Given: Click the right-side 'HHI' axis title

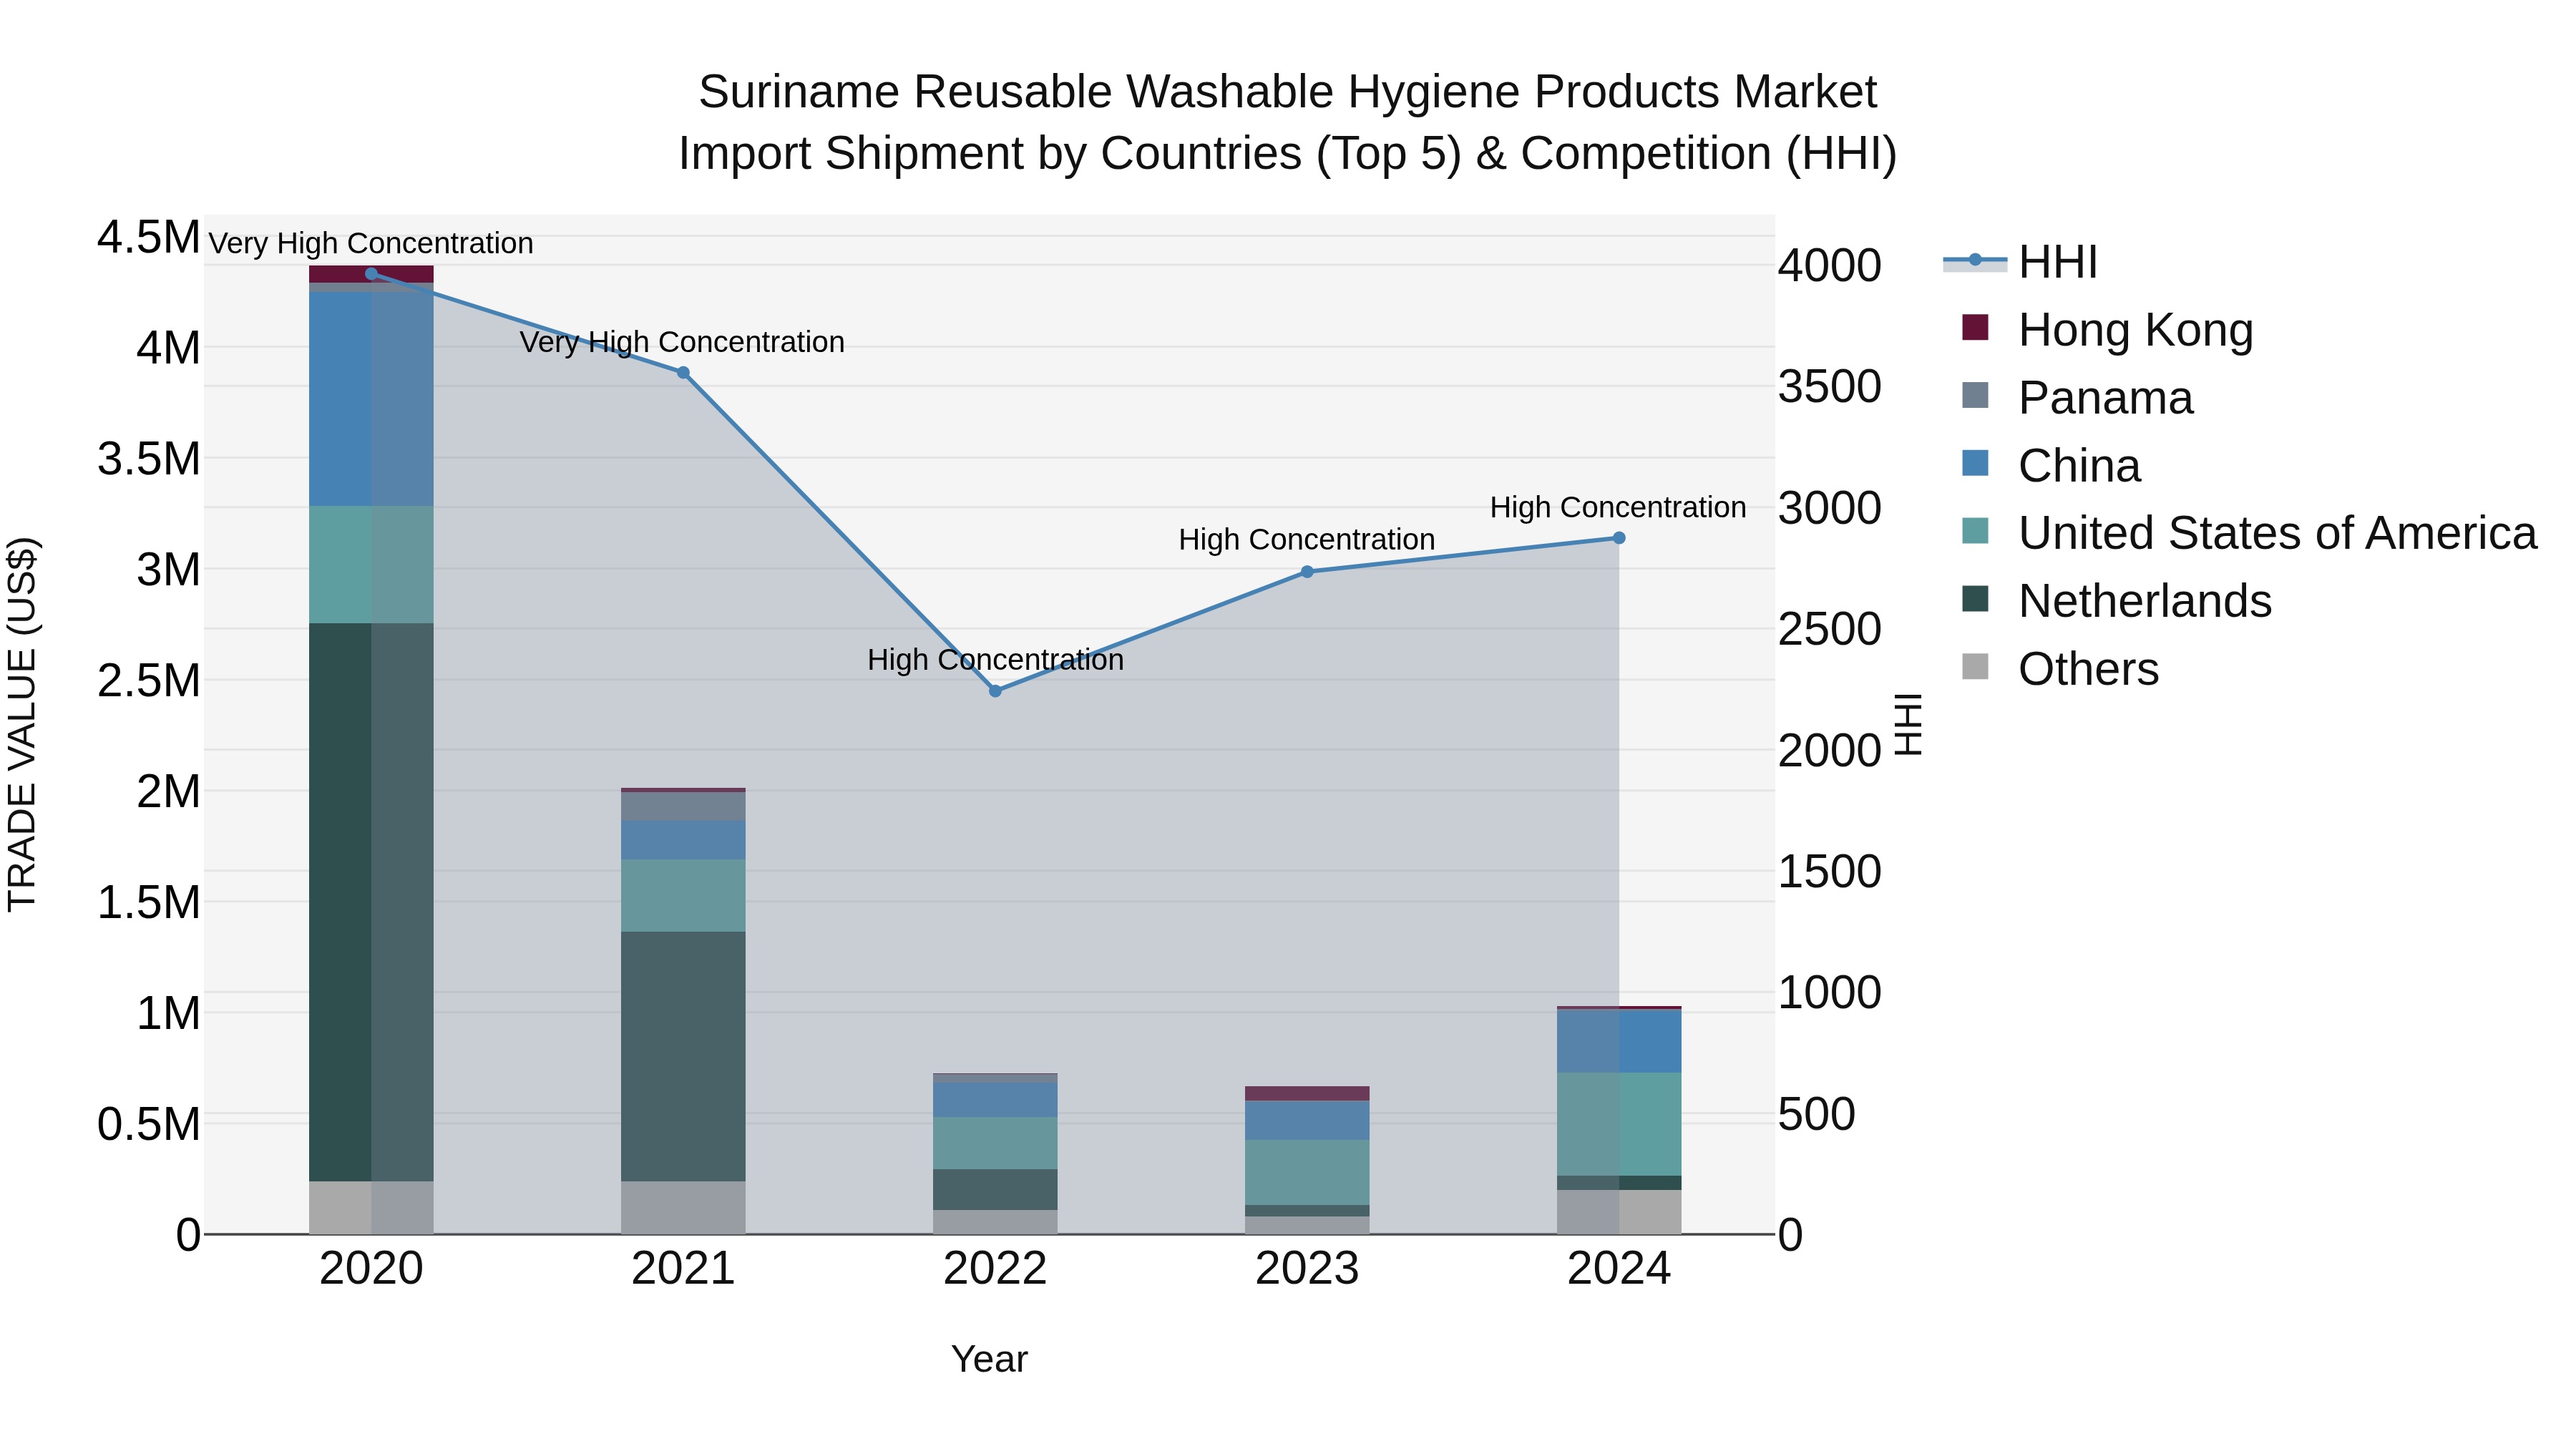Looking at the screenshot, I should [x=1908, y=724].
